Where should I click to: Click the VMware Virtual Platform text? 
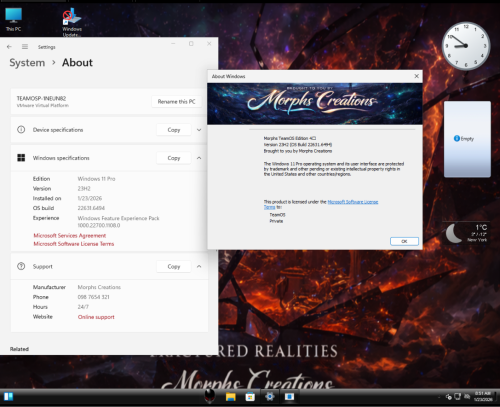pos(43,105)
